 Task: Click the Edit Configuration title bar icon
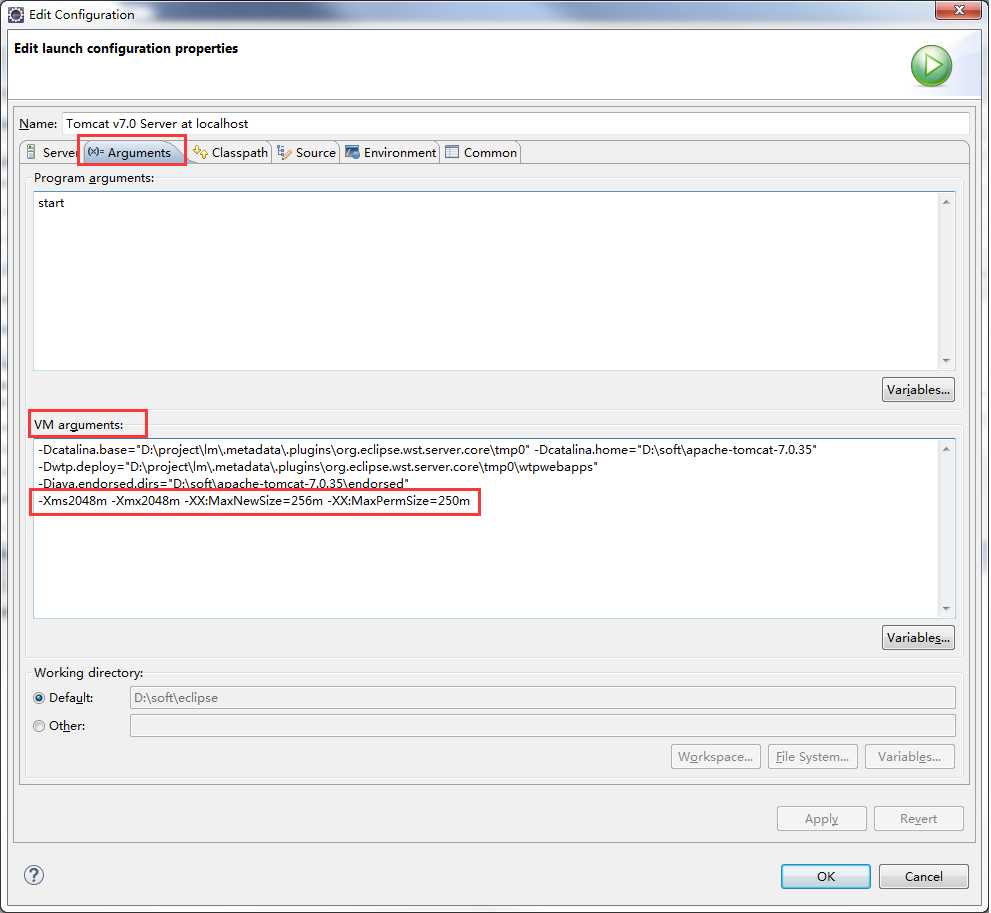pyautogui.click(x=16, y=15)
